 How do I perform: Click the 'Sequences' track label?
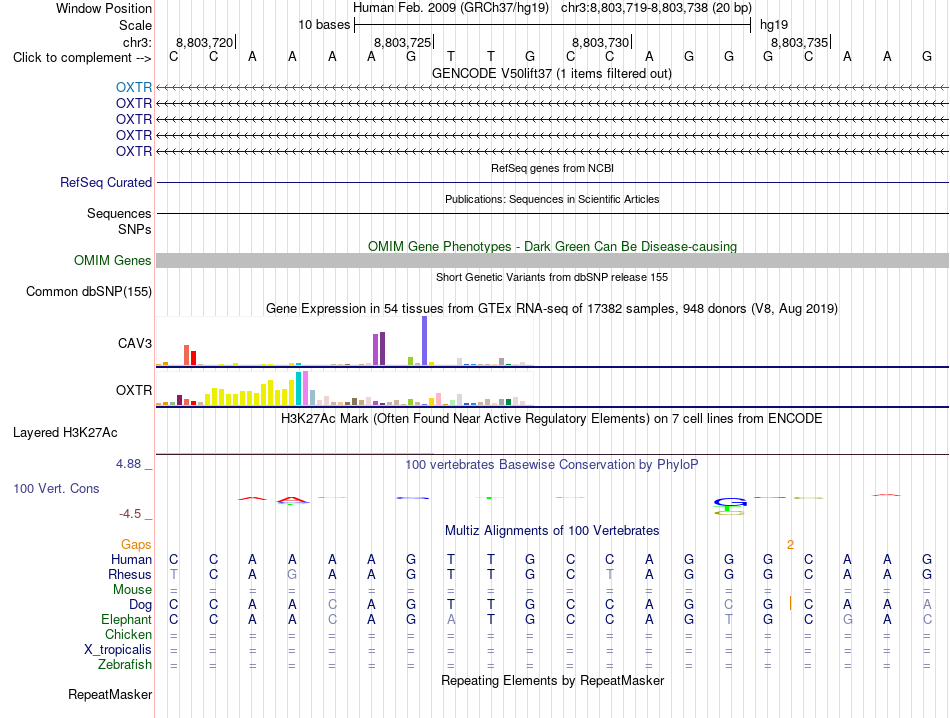pos(119,213)
